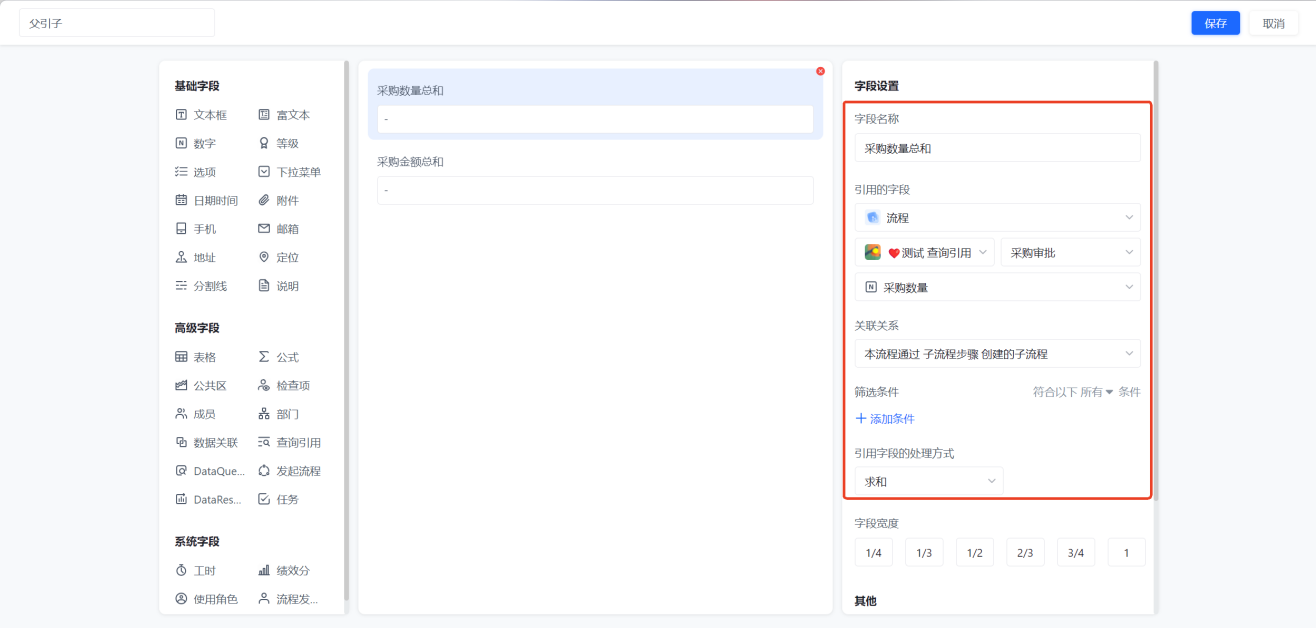
Task: Add an 邮箱 email field
Action: [279, 229]
